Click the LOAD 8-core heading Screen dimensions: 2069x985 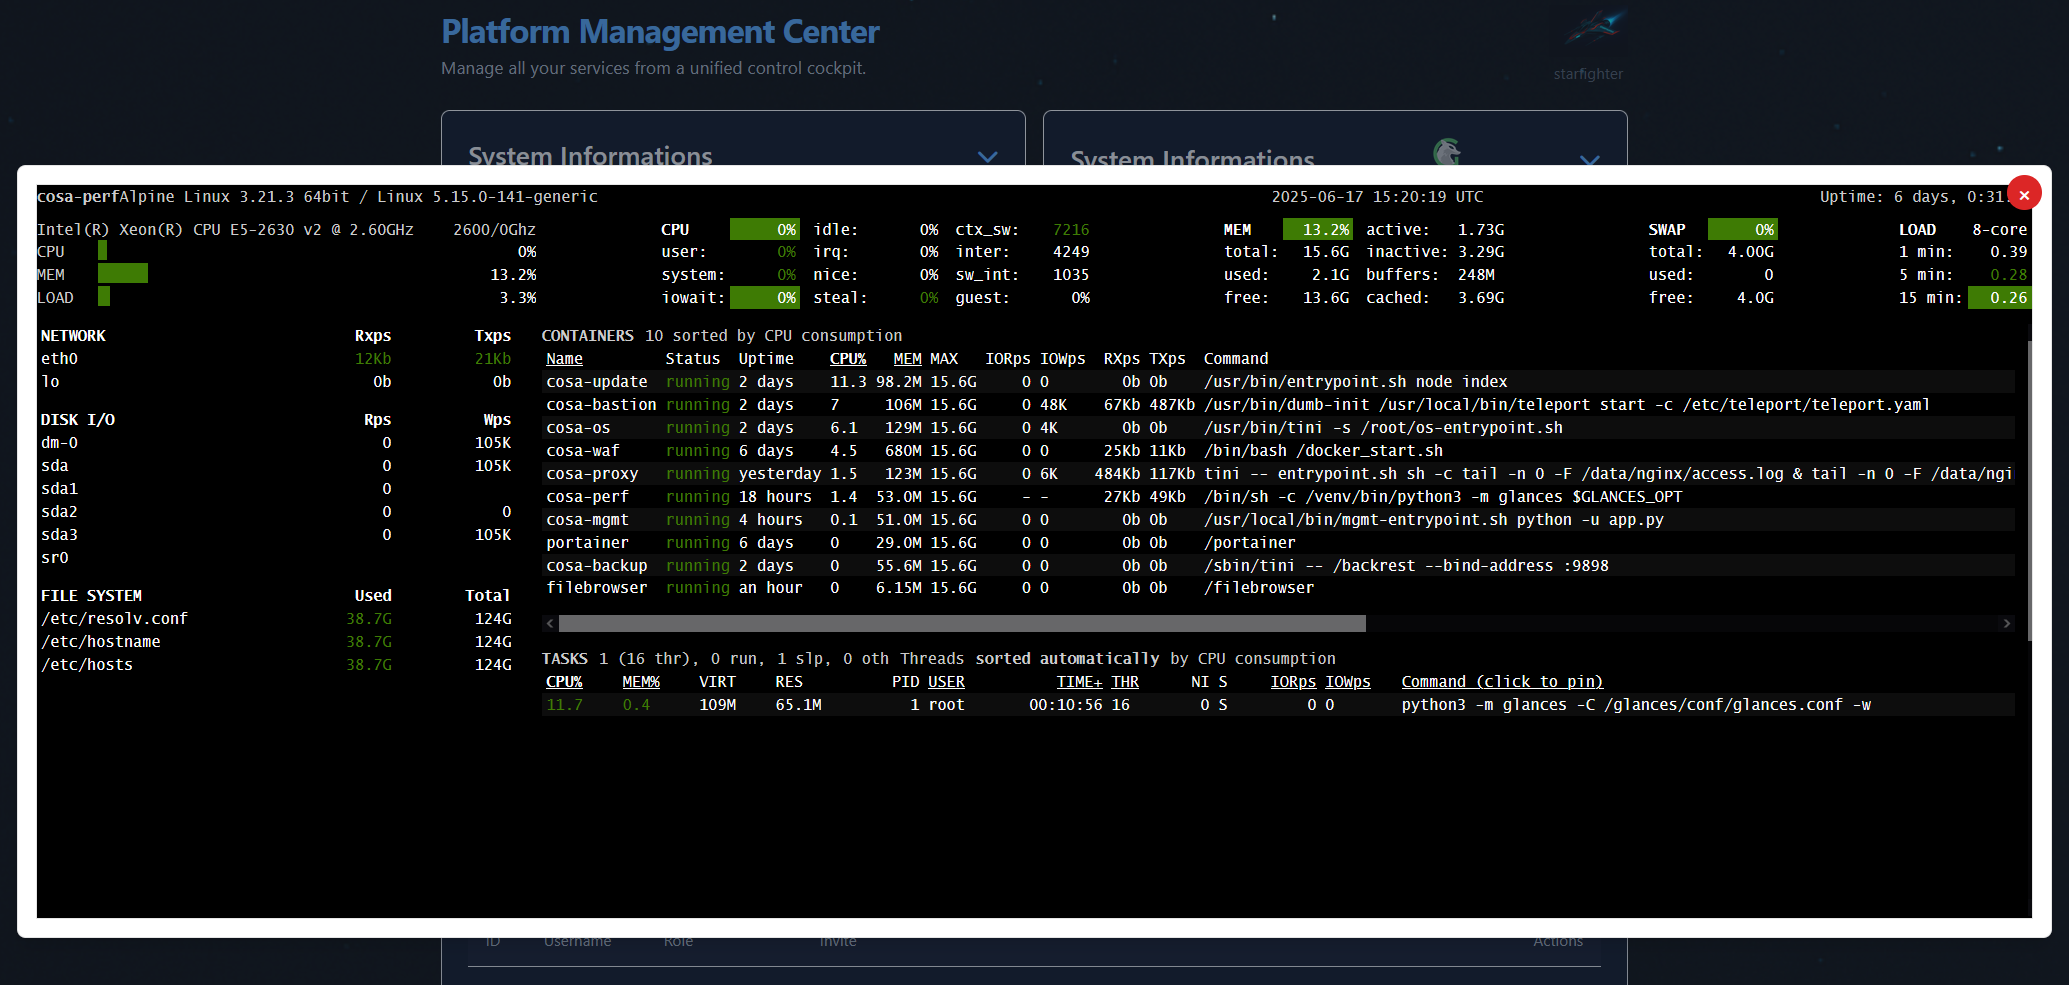coord(1963,229)
